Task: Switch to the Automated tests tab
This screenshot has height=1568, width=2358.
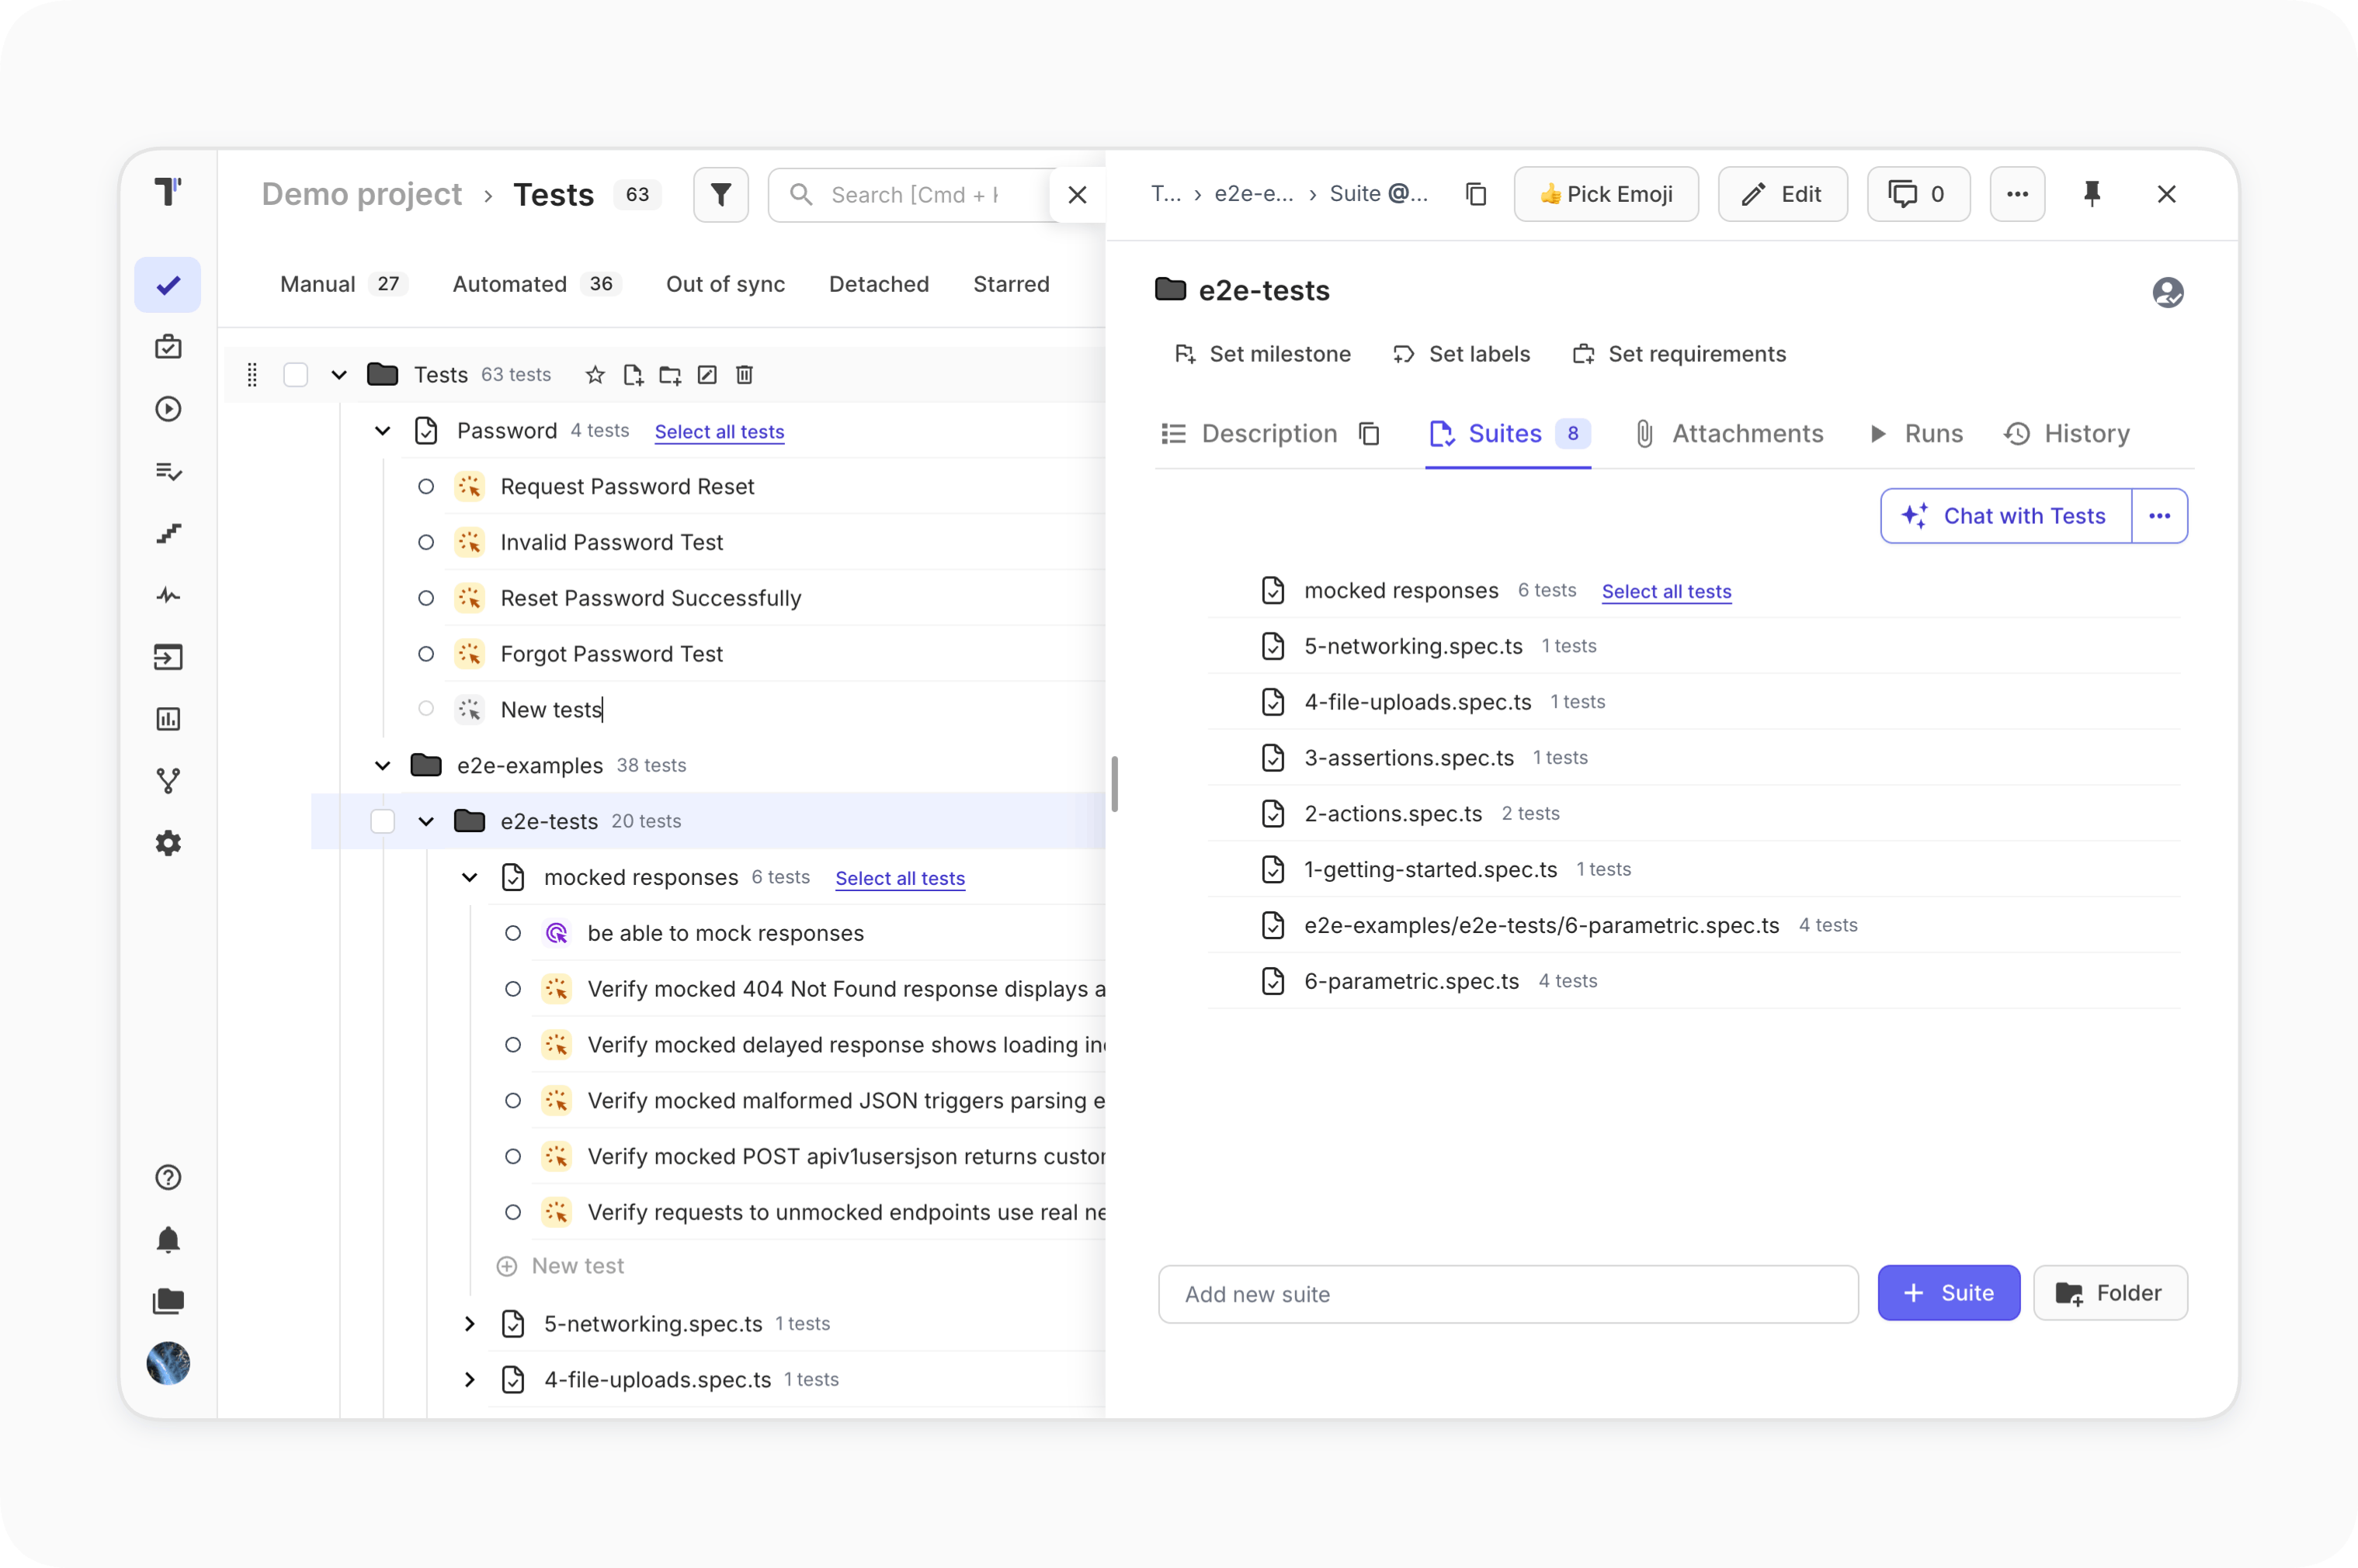Action: tap(538, 284)
